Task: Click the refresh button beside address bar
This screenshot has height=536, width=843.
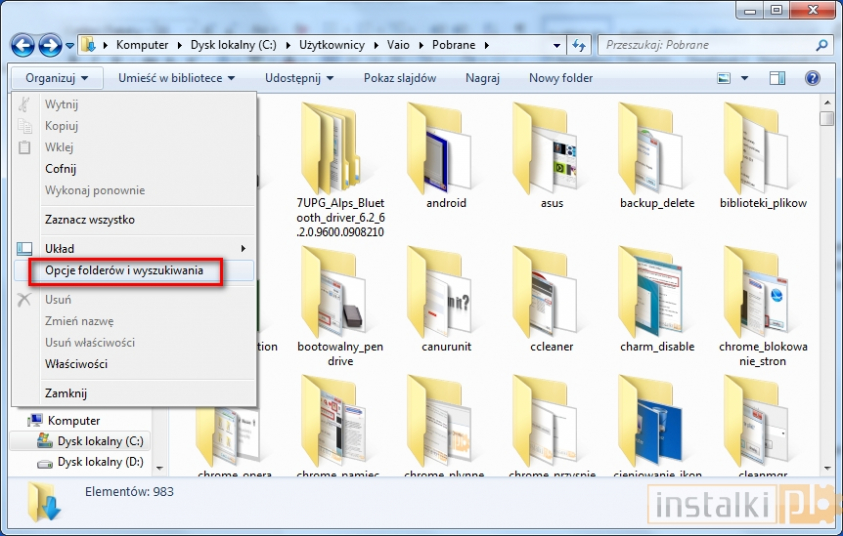Action: (x=579, y=45)
